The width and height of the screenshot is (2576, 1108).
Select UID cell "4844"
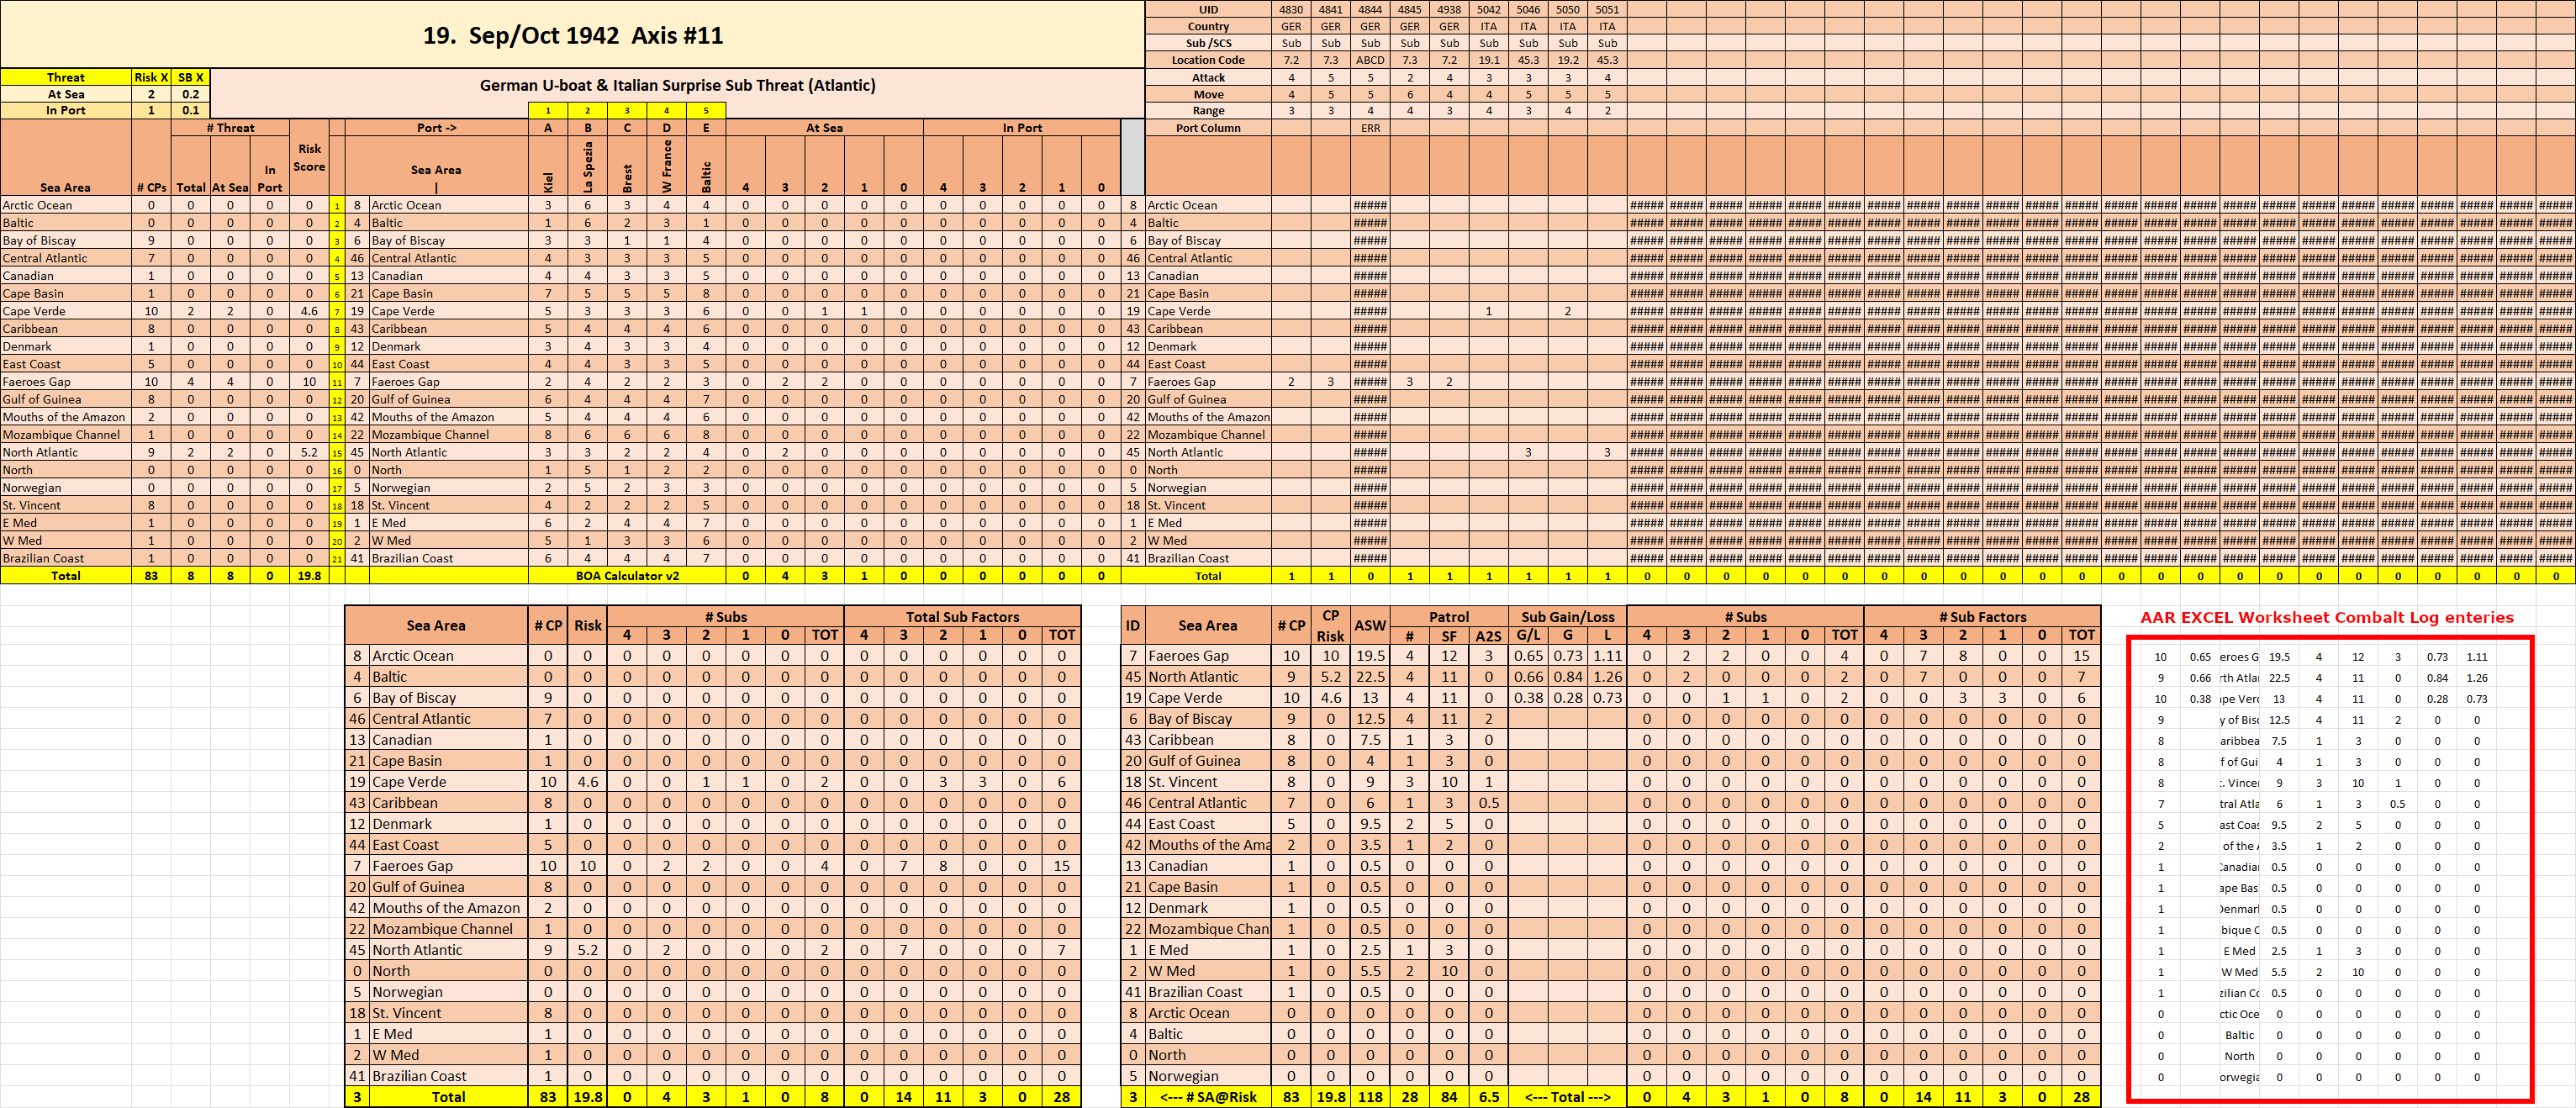click(x=1370, y=9)
